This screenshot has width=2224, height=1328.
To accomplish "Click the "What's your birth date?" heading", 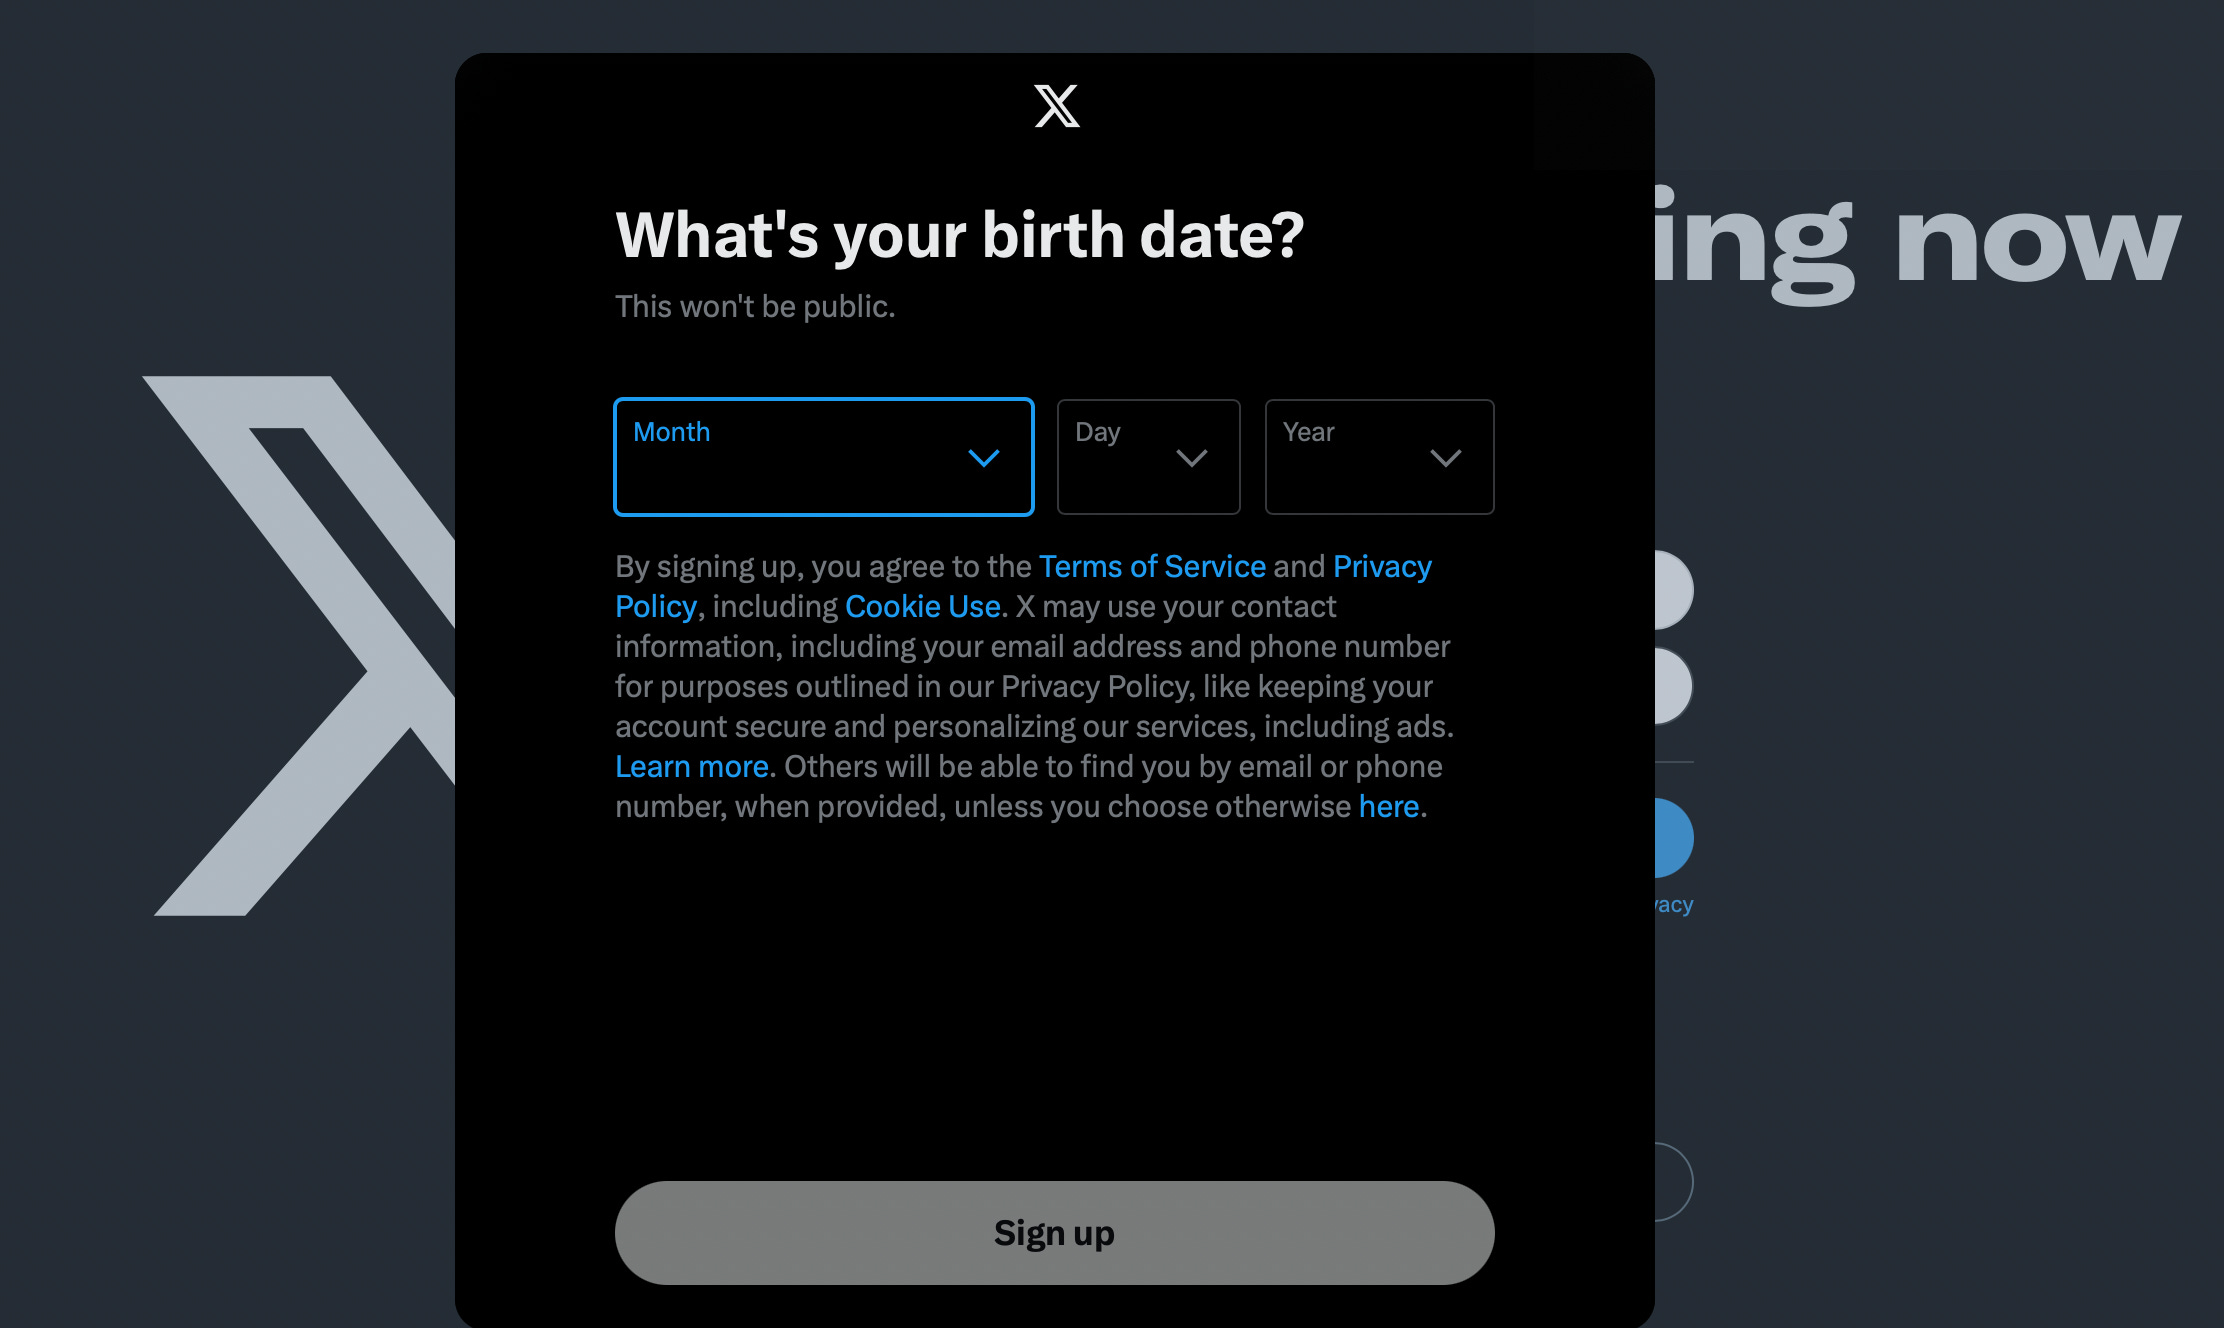I will (959, 235).
